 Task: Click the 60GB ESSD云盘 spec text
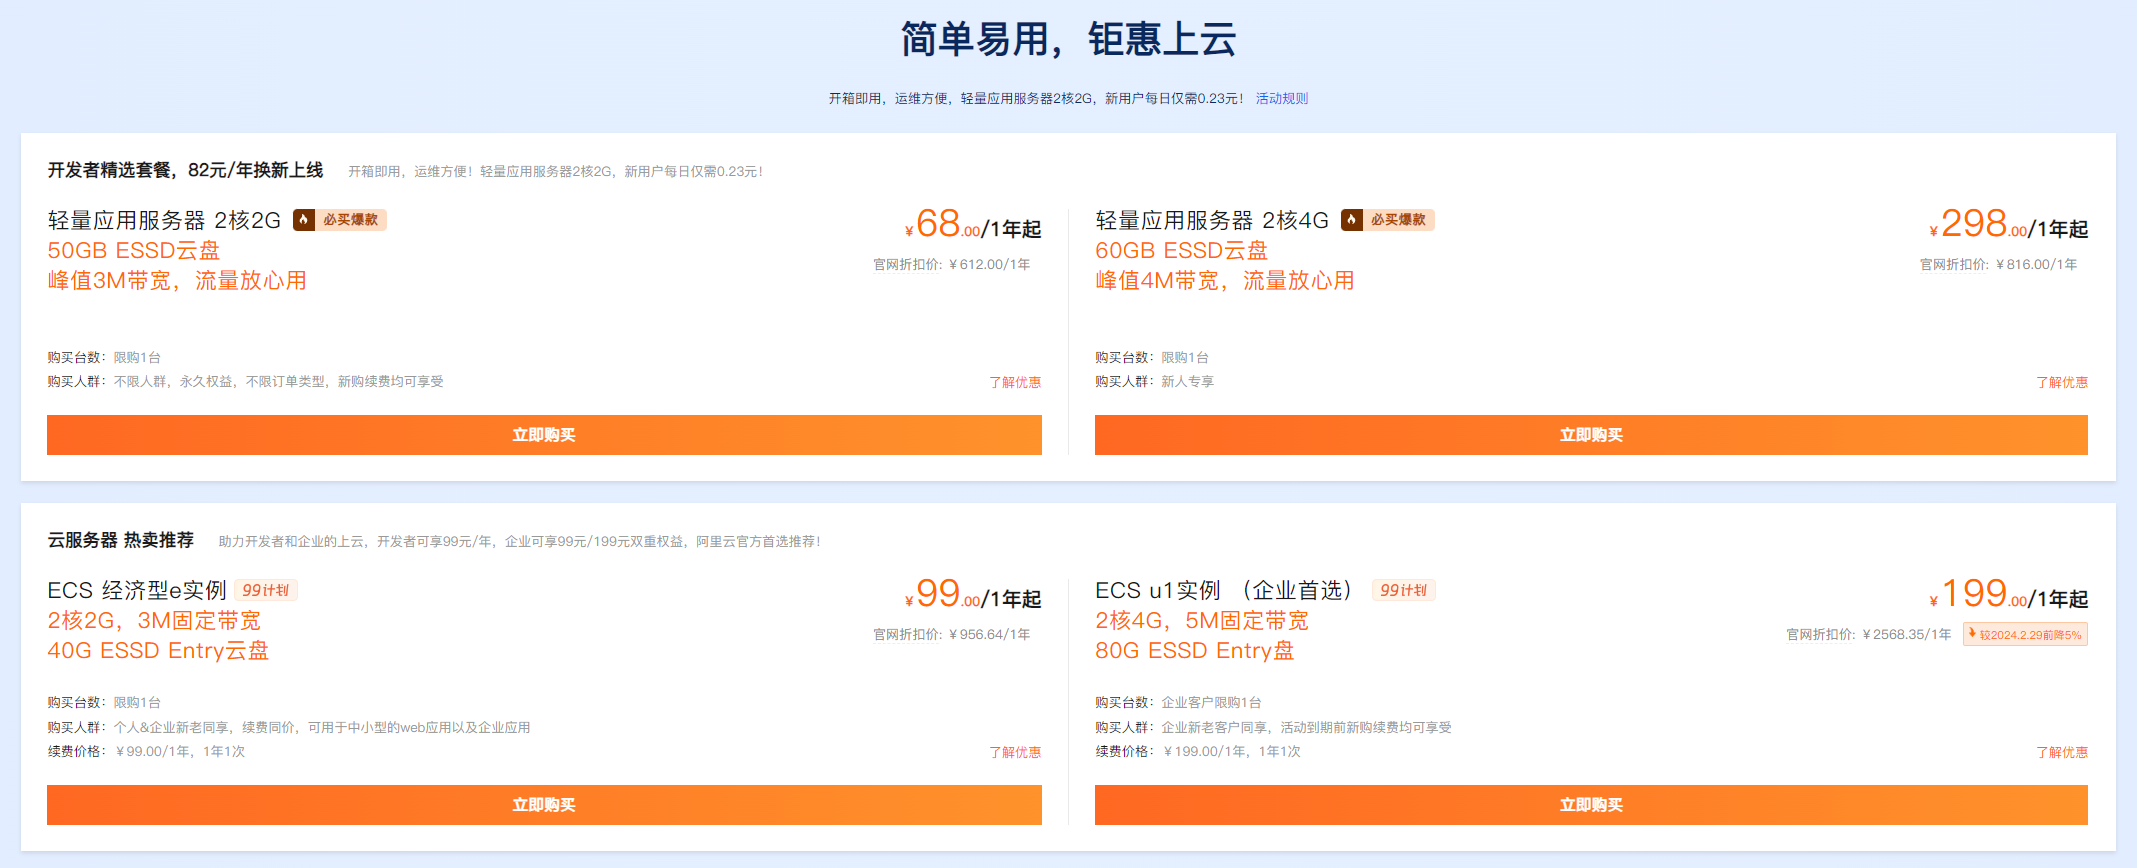[1182, 250]
